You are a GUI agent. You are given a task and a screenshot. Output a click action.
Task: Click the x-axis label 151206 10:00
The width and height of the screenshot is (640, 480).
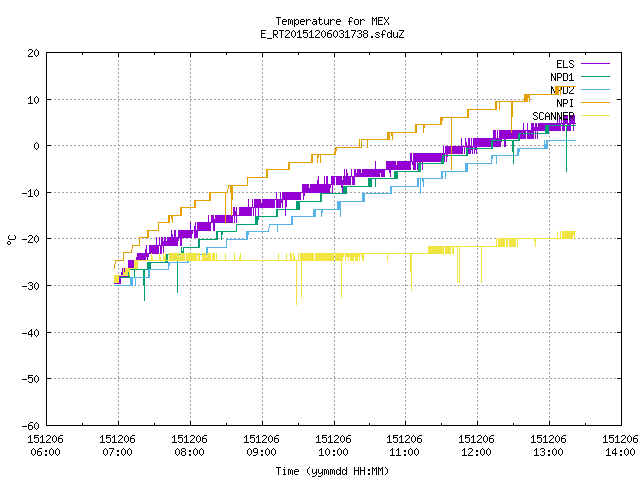333,446
